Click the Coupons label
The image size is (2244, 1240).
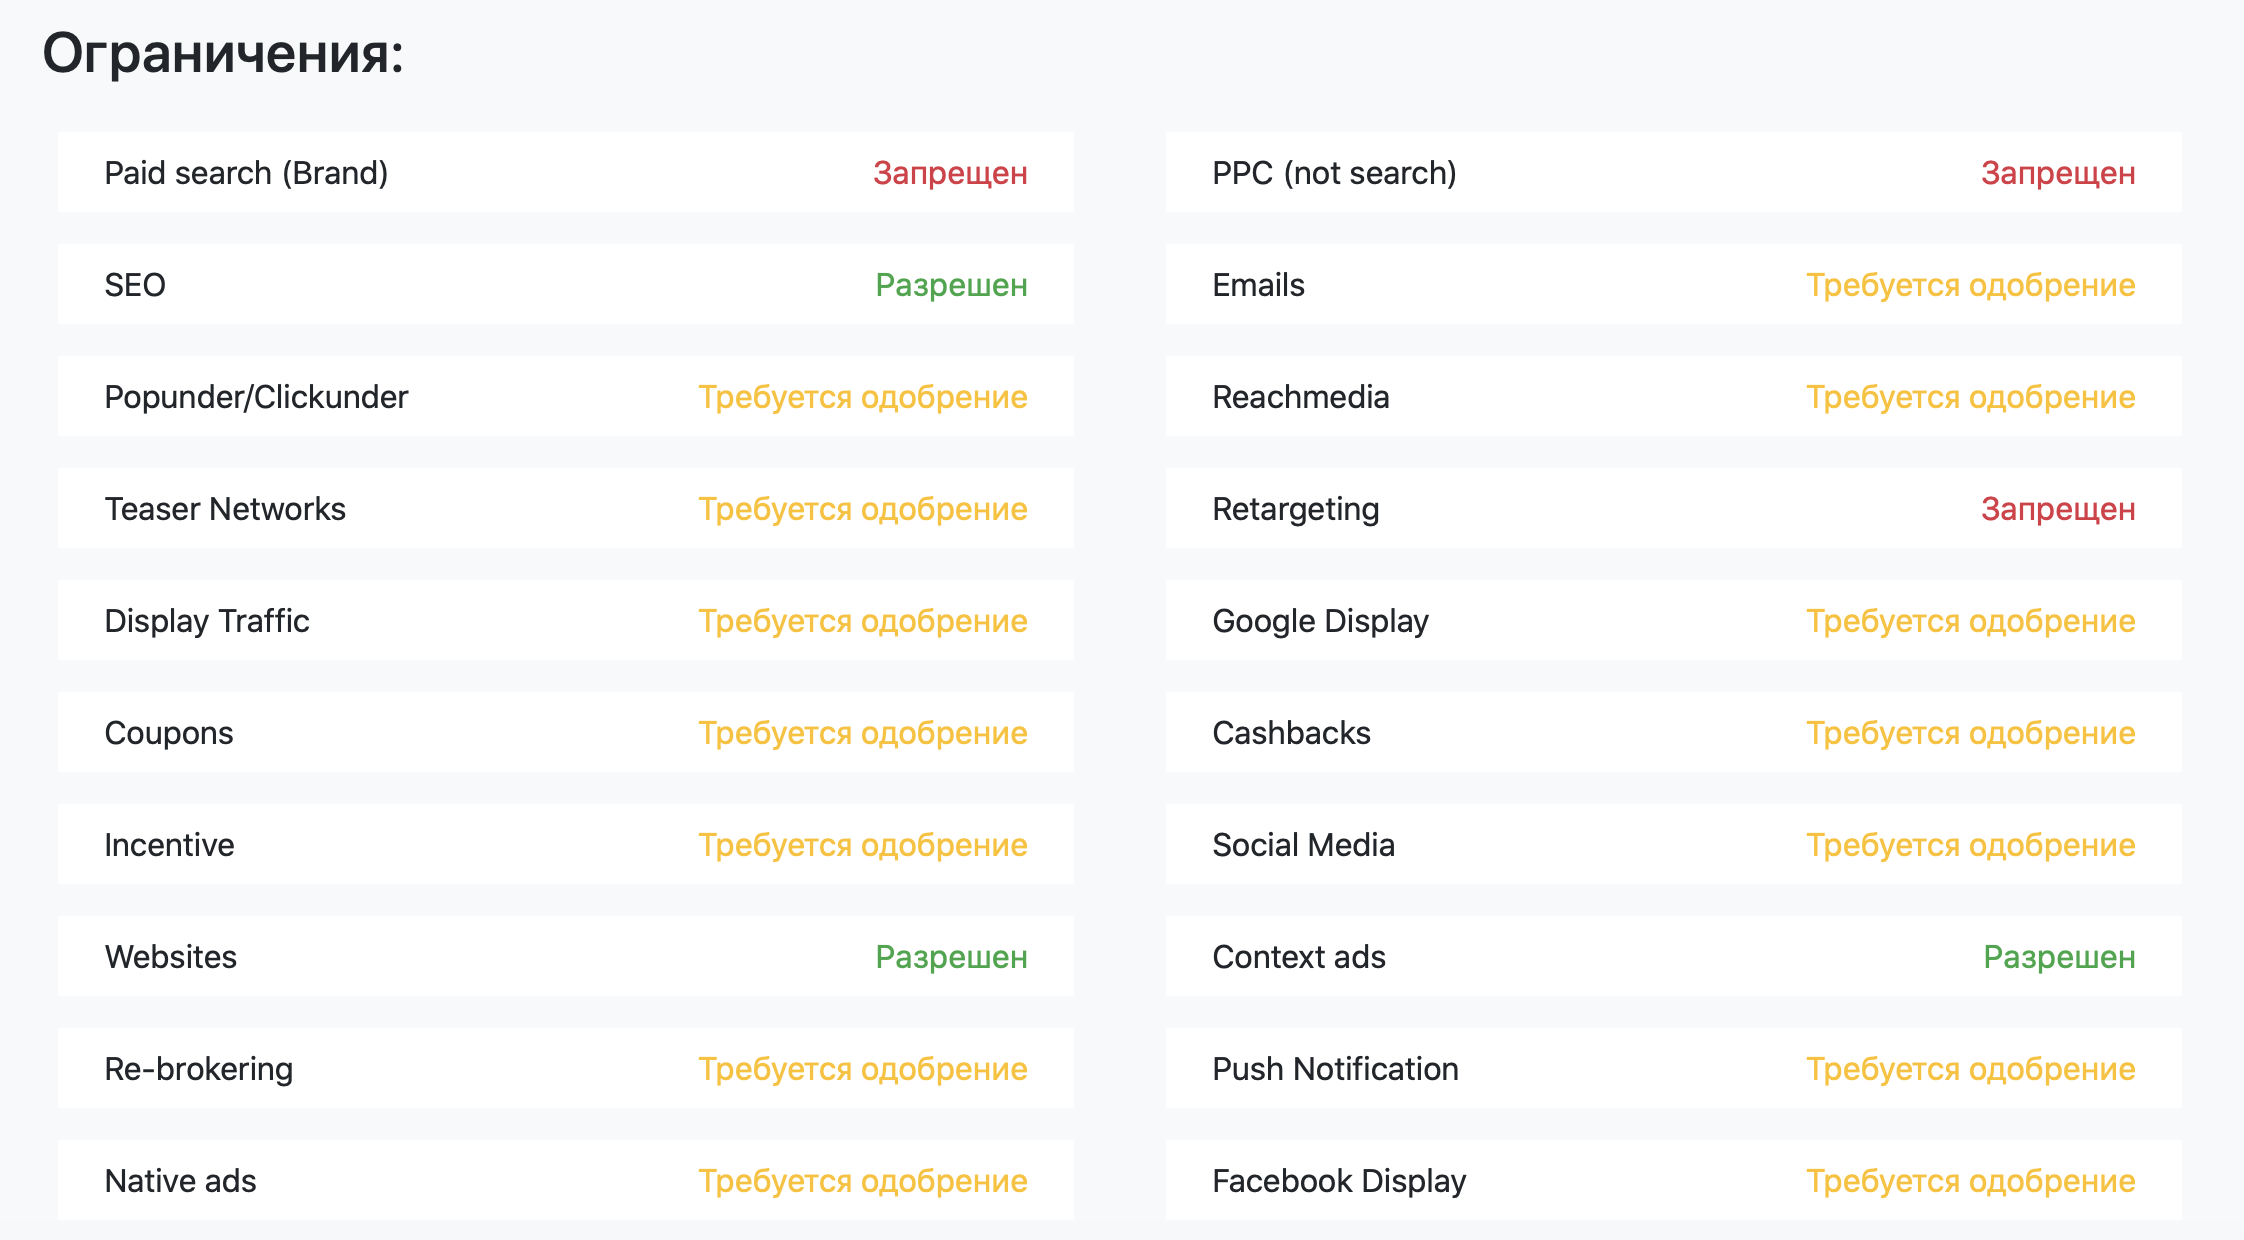pos(169,733)
